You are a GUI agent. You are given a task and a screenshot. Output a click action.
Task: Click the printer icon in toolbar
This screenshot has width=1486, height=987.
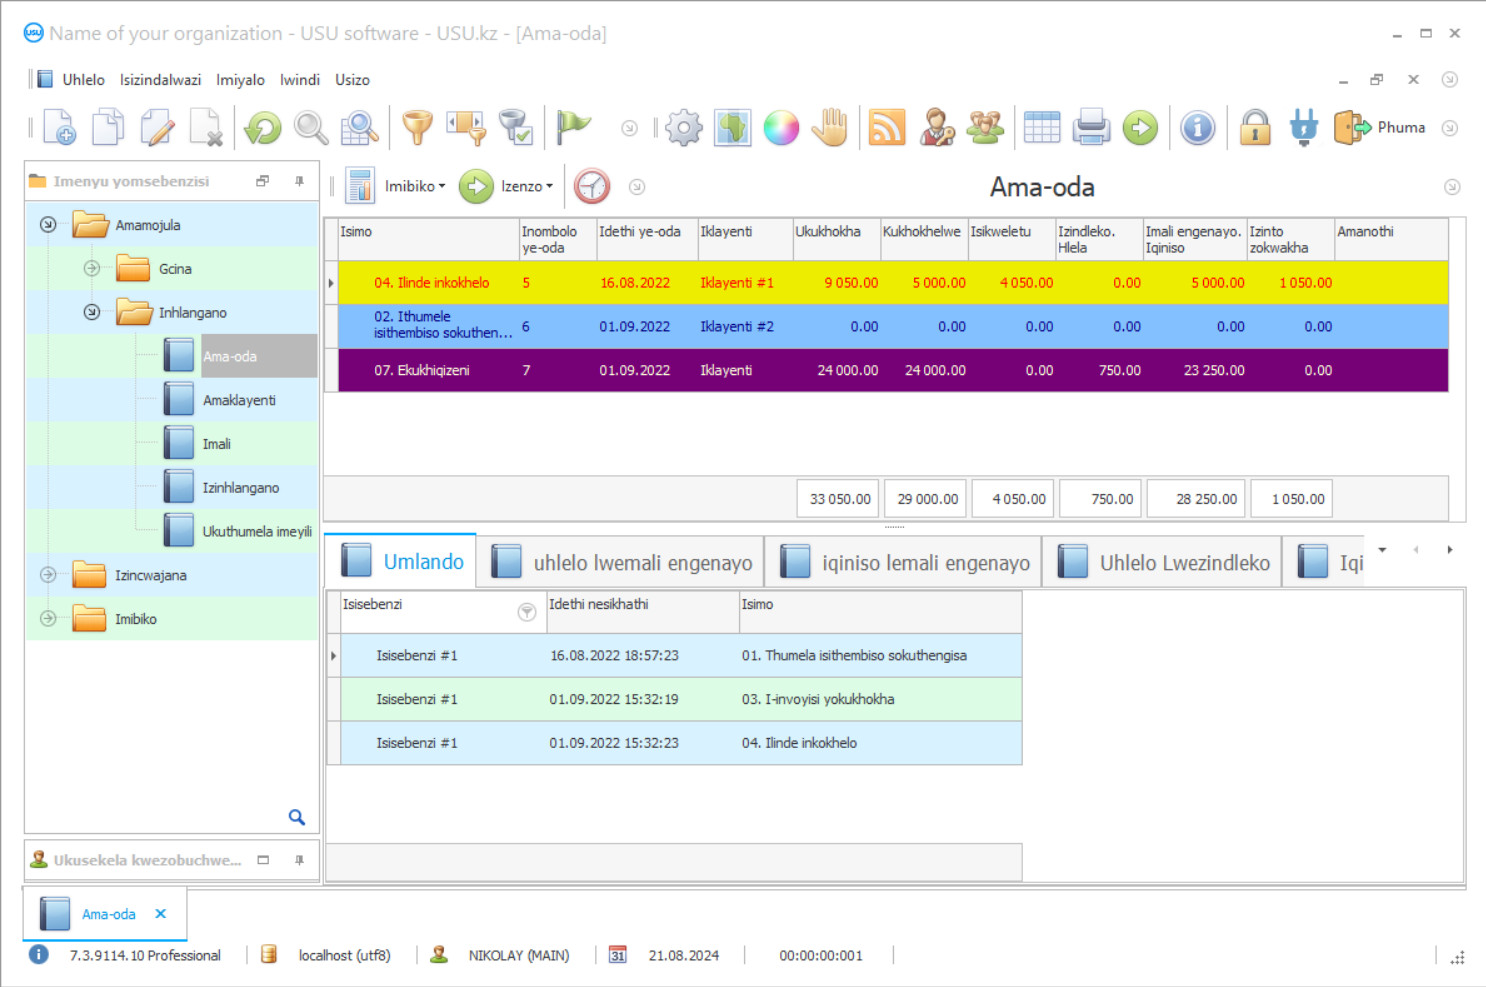pyautogui.click(x=1091, y=128)
